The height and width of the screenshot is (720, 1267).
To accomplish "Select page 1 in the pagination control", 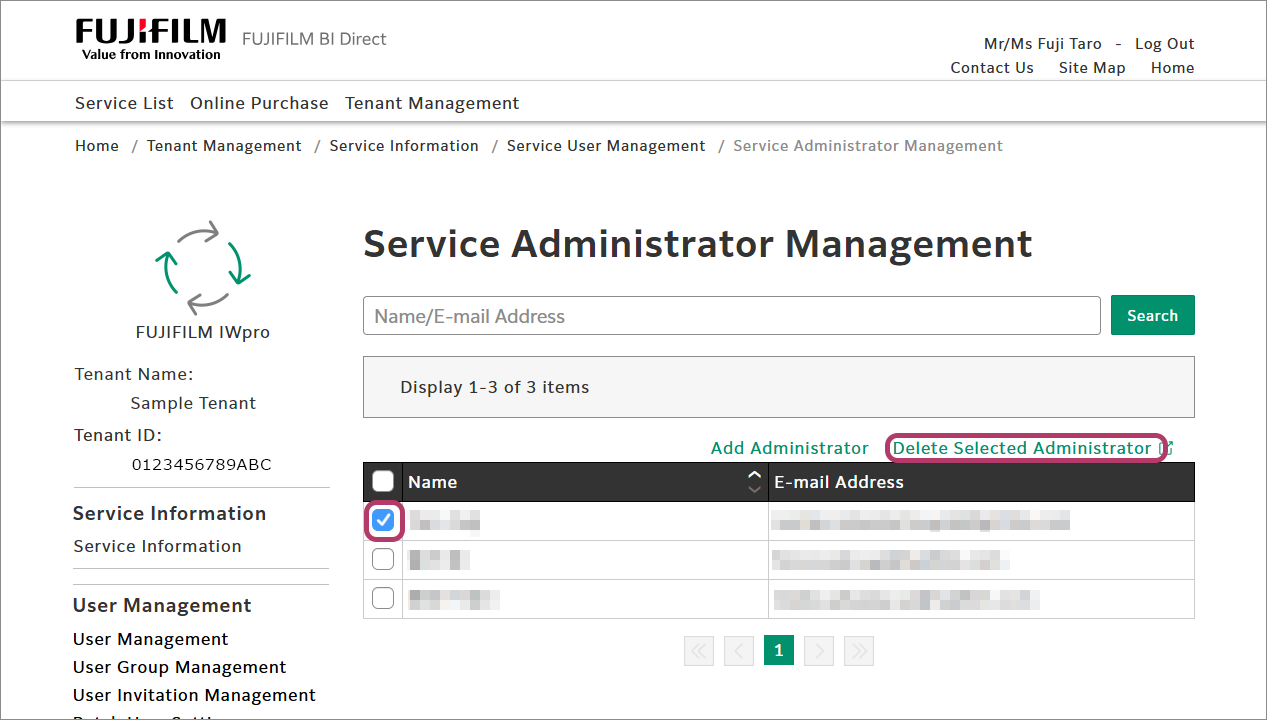I will coord(778,650).
